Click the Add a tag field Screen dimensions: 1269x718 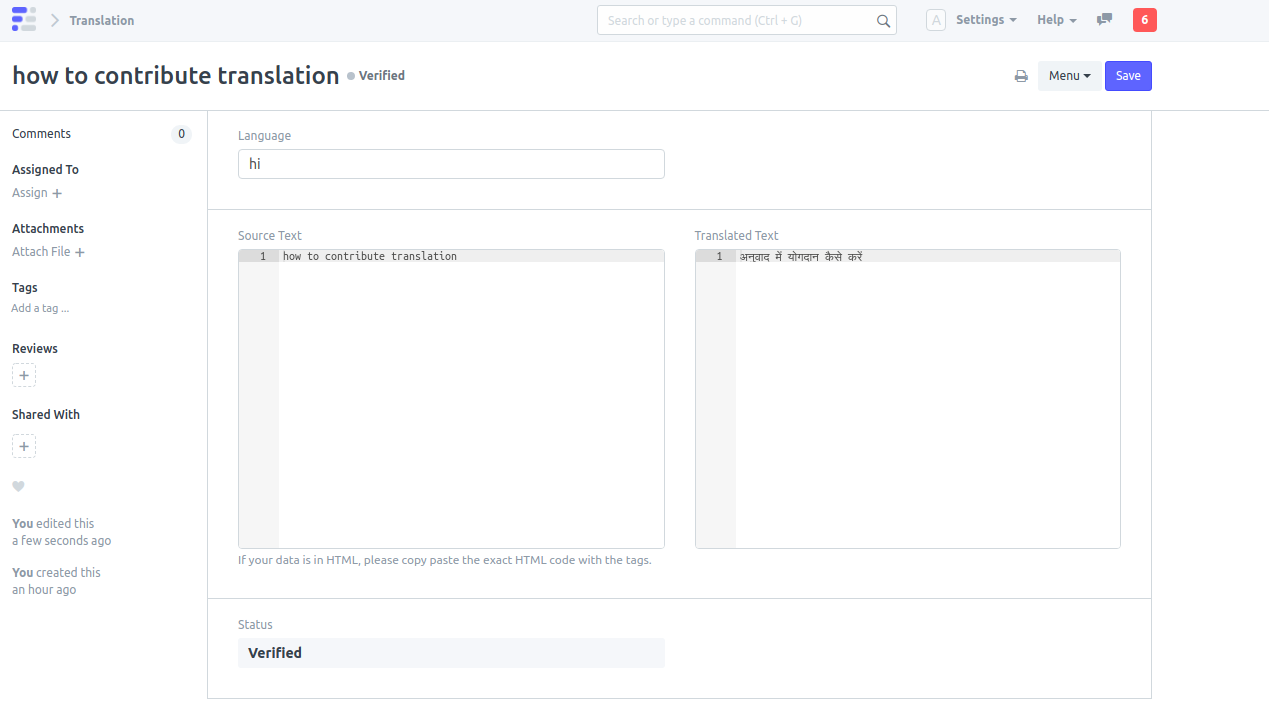click(x=40, y=309)
